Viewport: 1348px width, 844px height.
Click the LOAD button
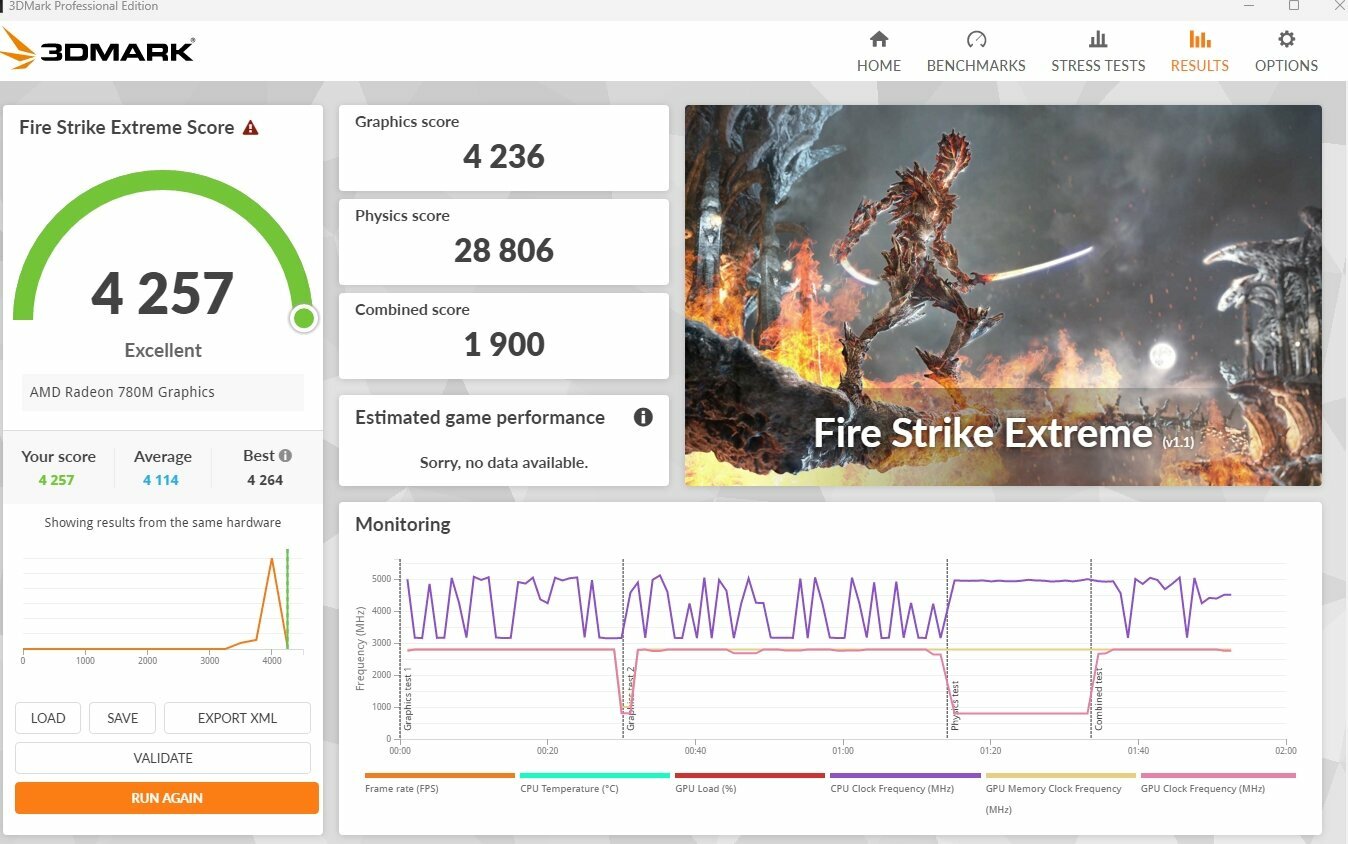pos(48,718)
